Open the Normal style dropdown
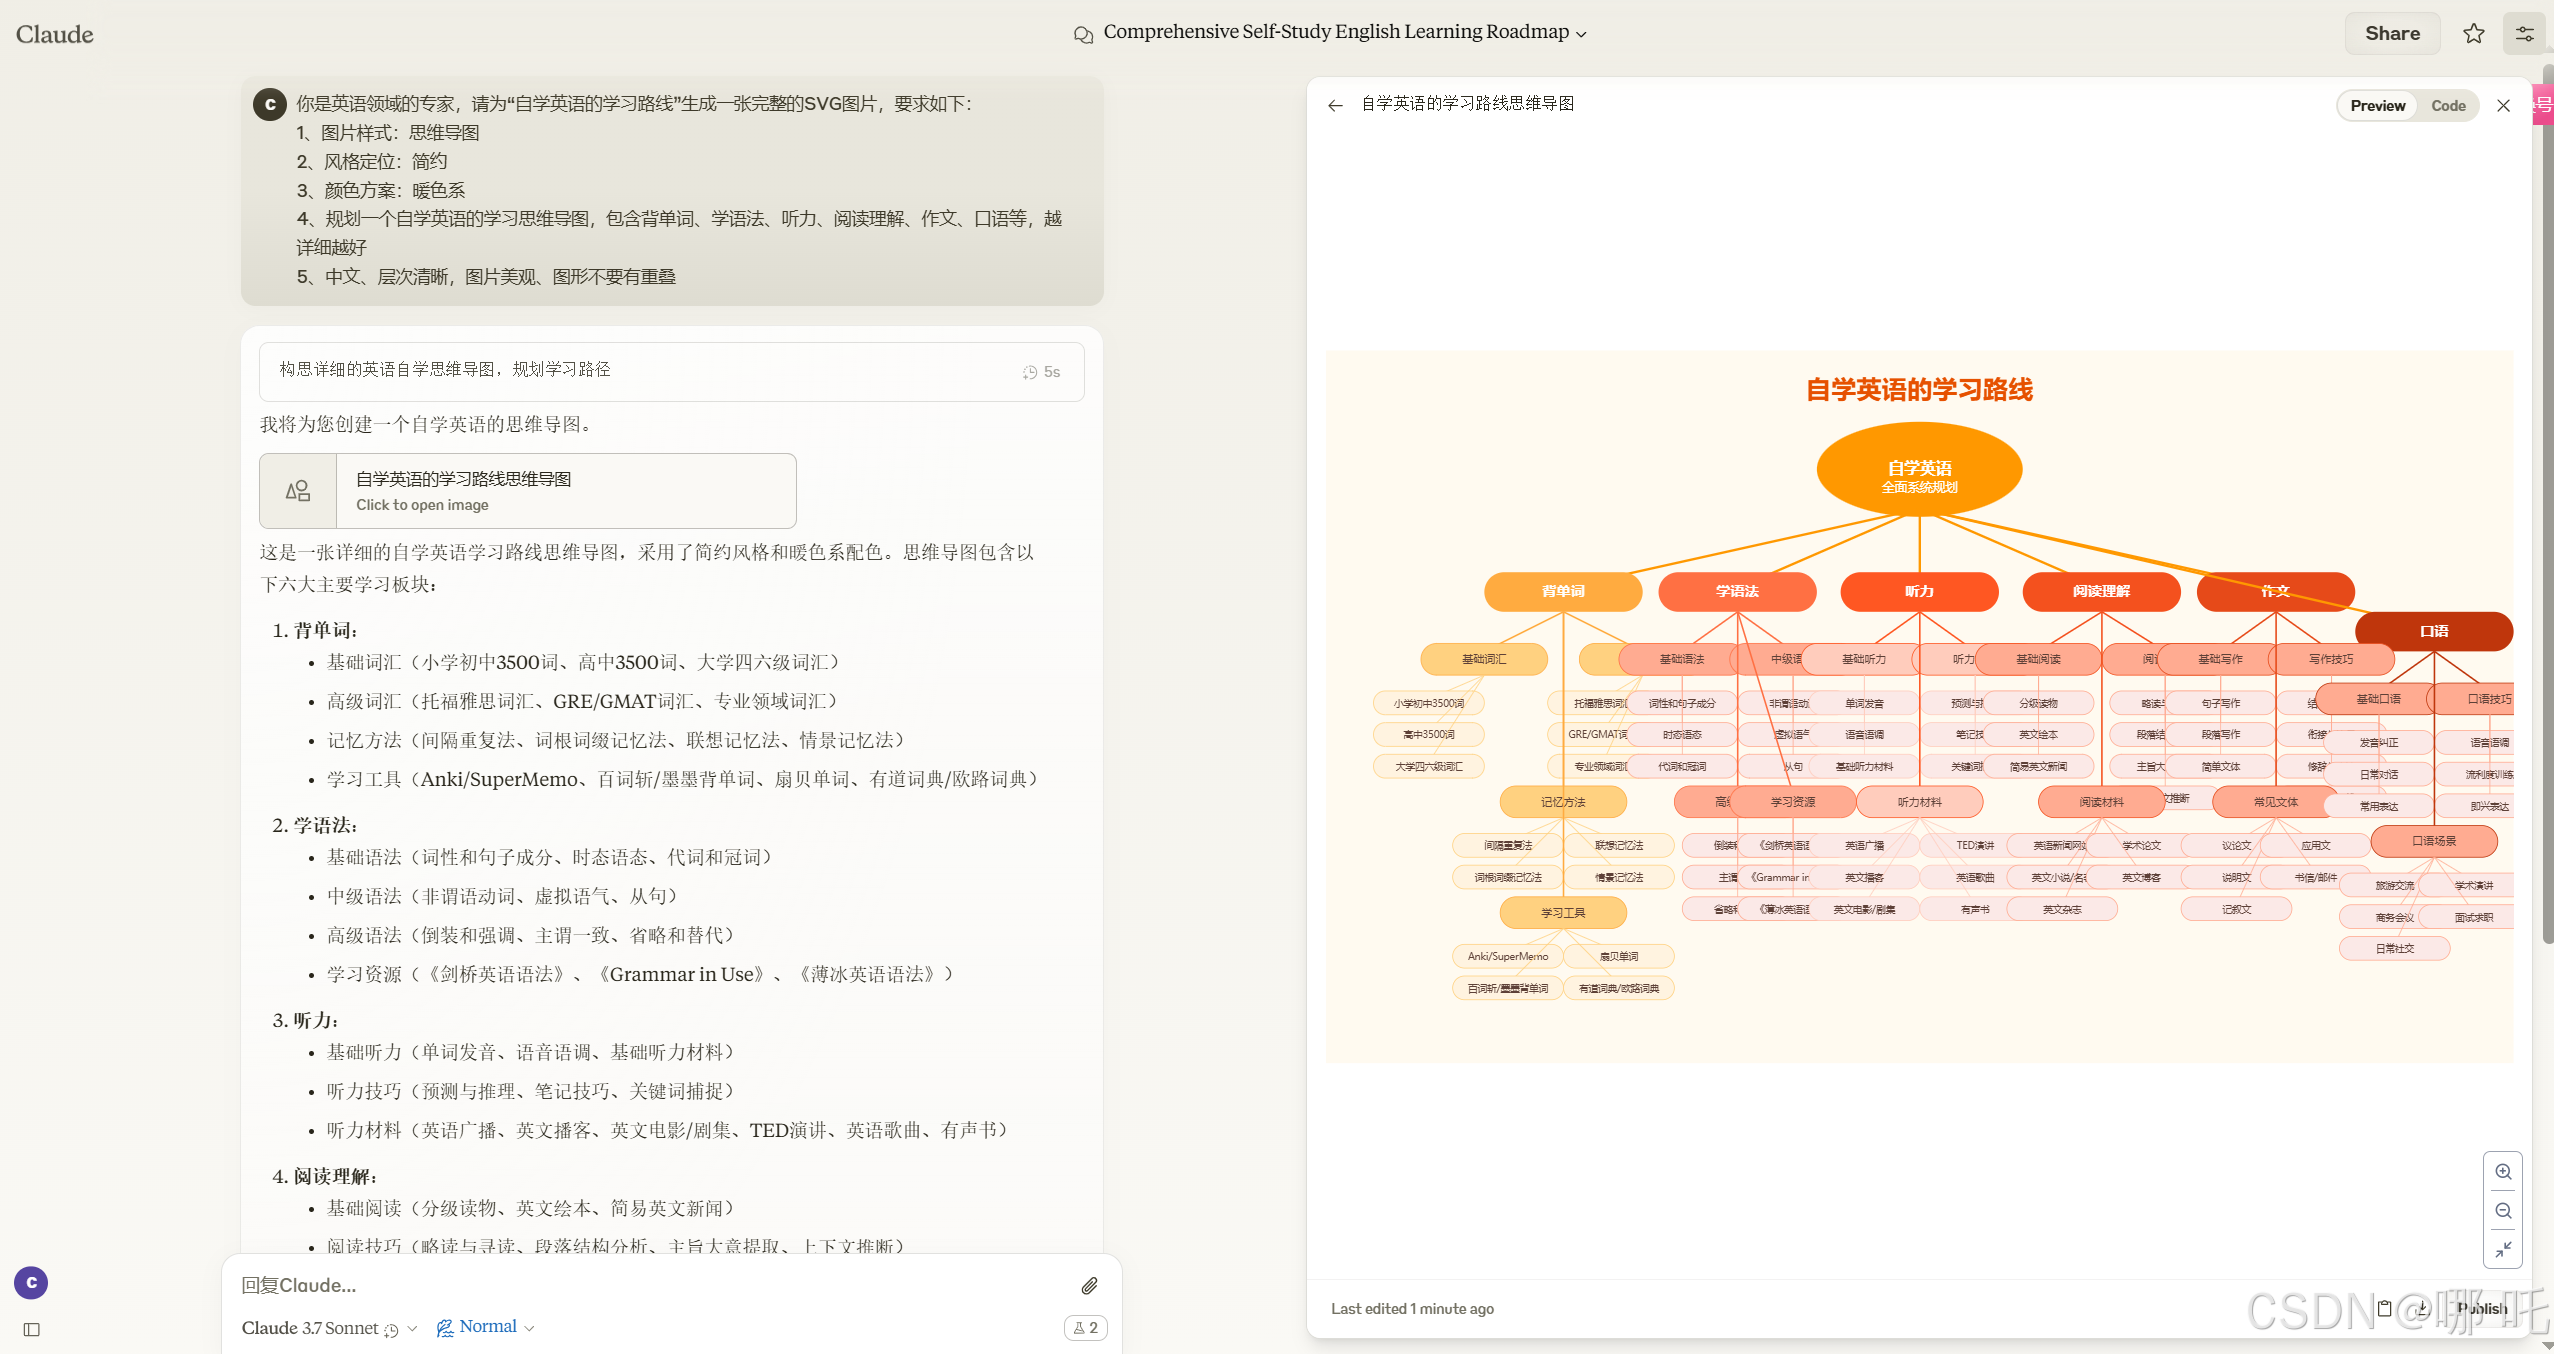 tap(486, 1327)
